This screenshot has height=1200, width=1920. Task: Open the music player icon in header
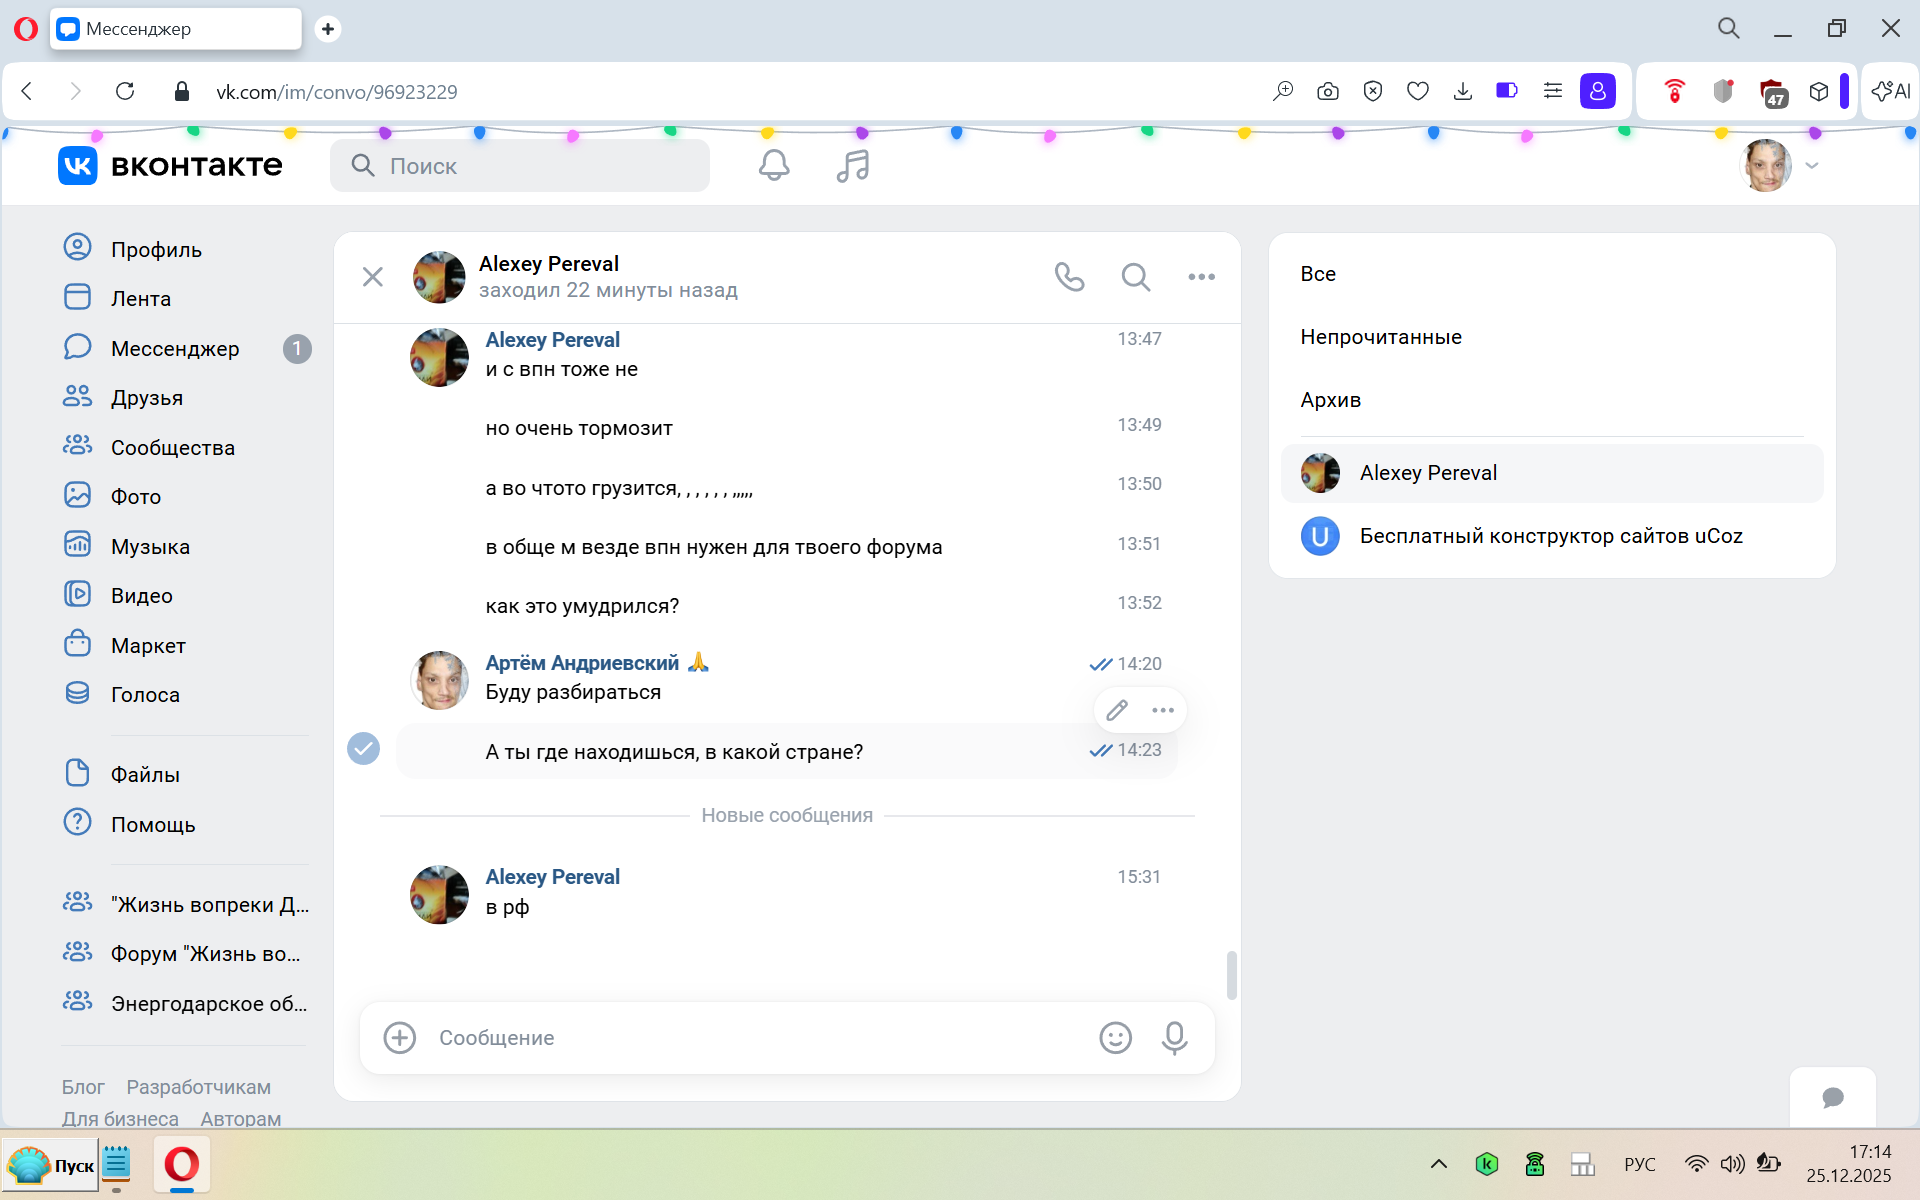click(x=852, y=166)
